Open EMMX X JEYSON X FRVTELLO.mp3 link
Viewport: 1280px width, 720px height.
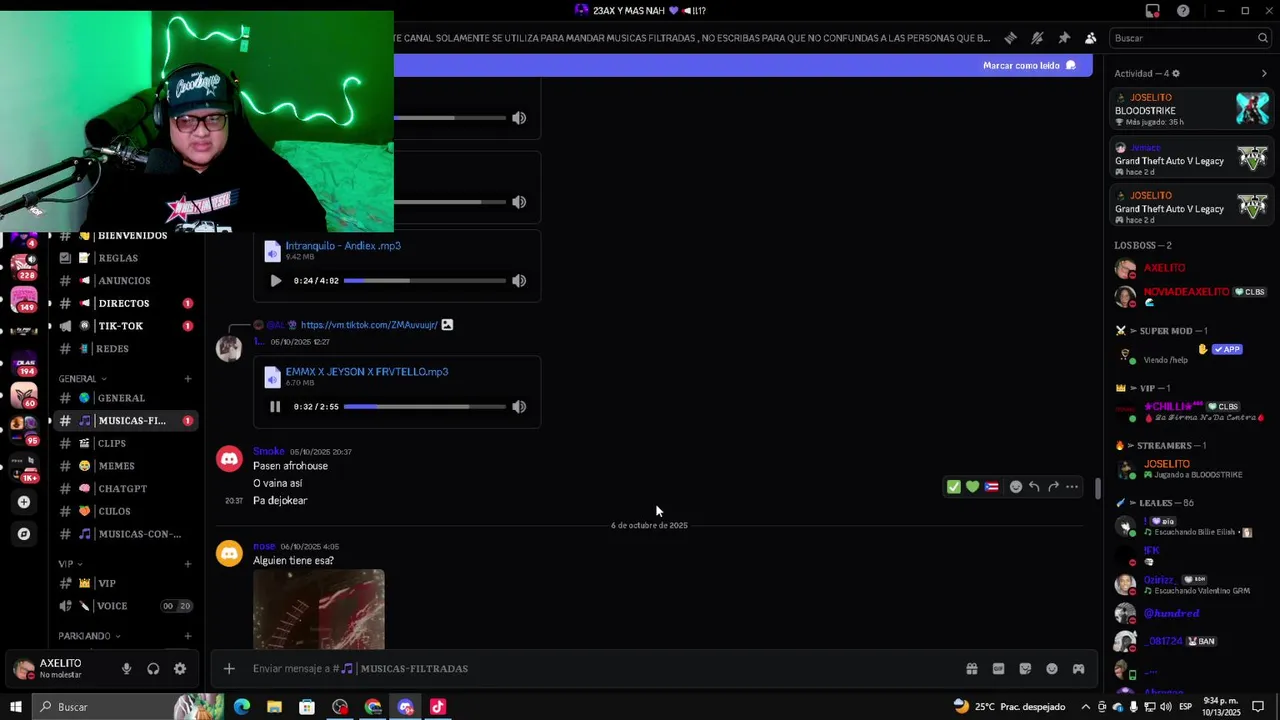tap(367, 372)
